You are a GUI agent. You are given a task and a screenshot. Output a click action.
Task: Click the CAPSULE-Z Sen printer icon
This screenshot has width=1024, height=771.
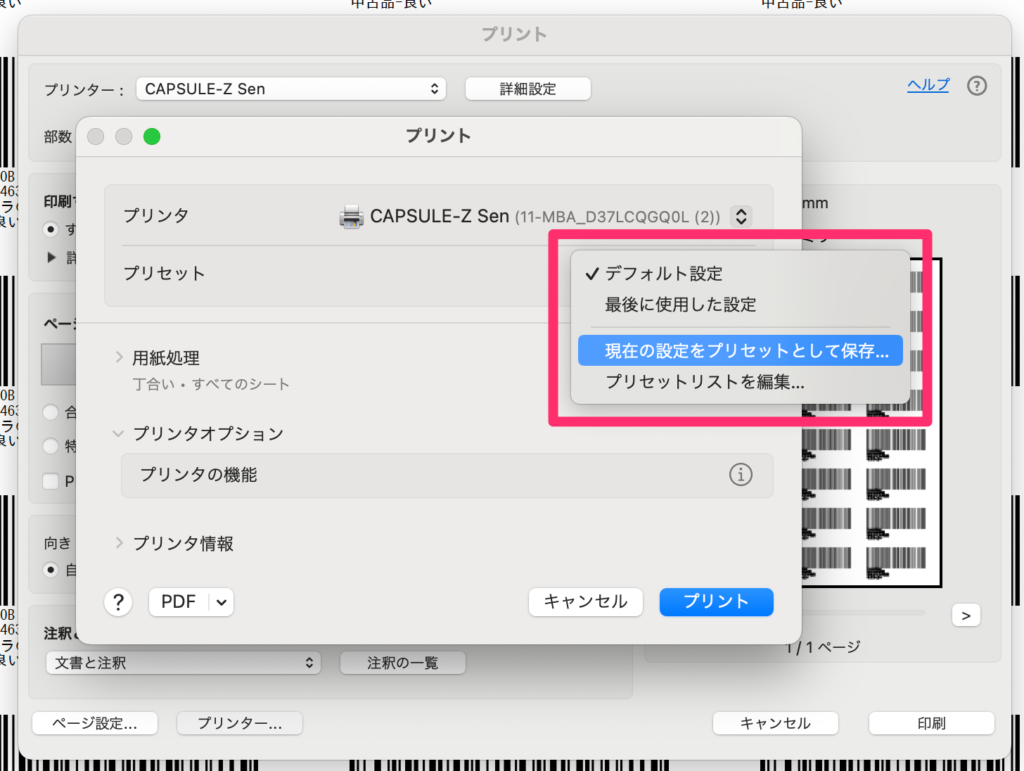tap(351, 216)
